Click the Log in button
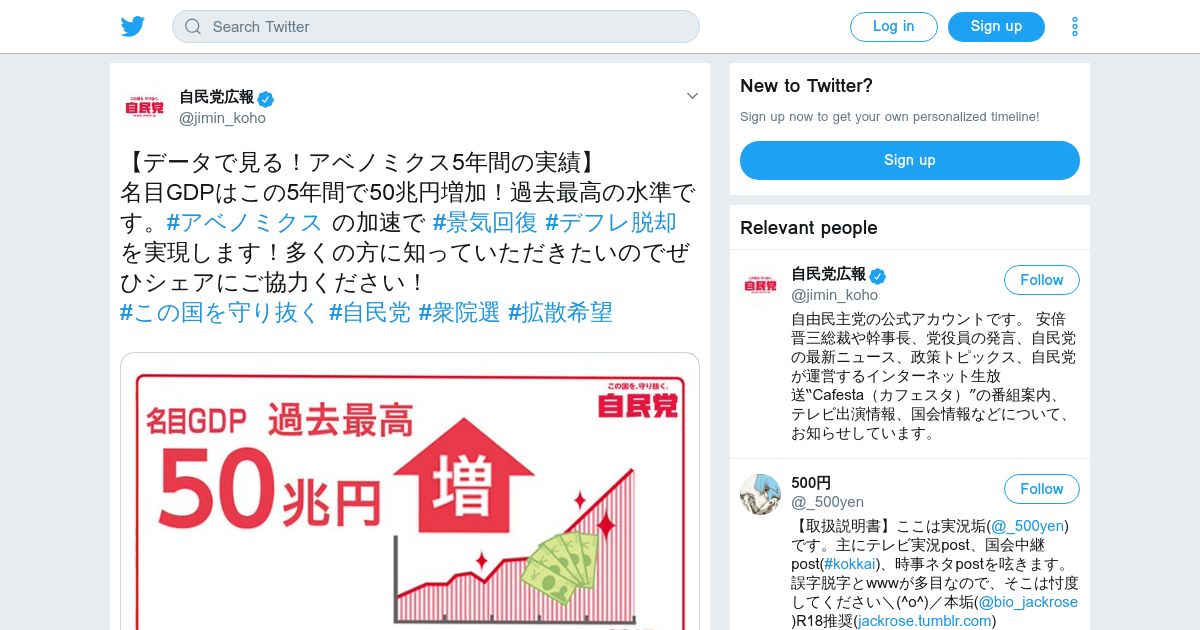Viewport: 1200px width, 630px height. 894,27
